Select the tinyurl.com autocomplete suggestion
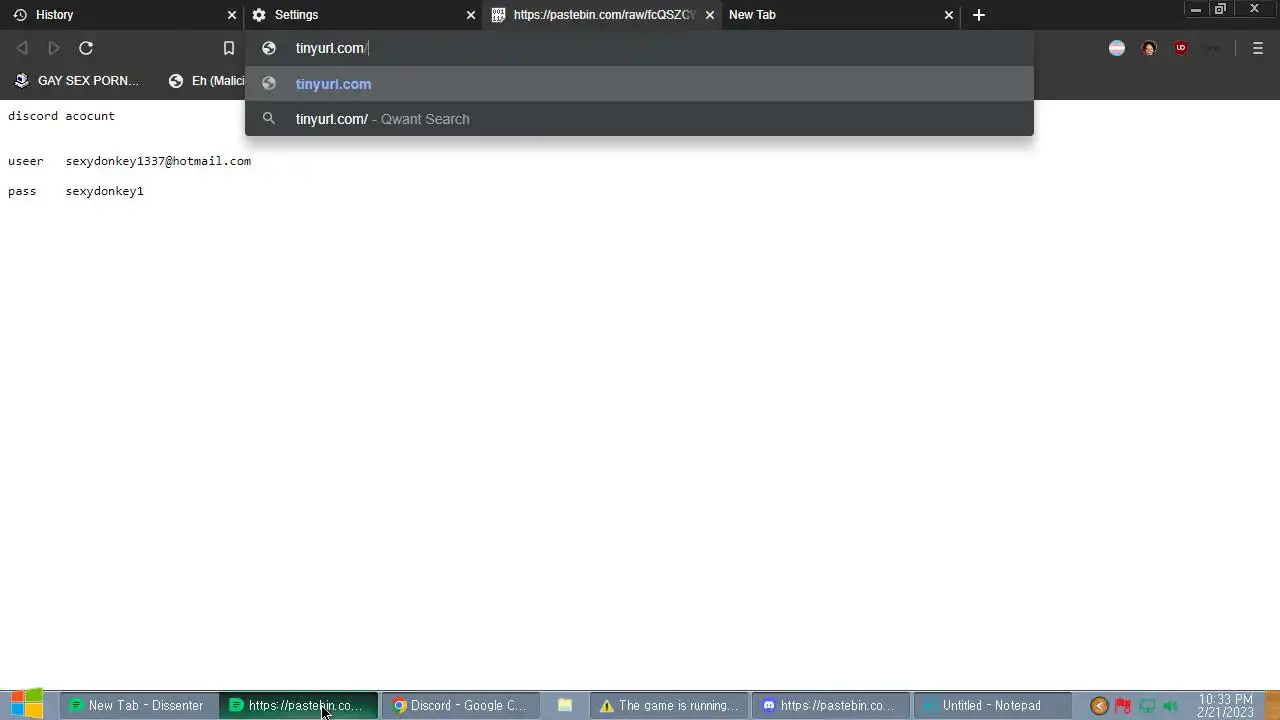 point(639,84)
